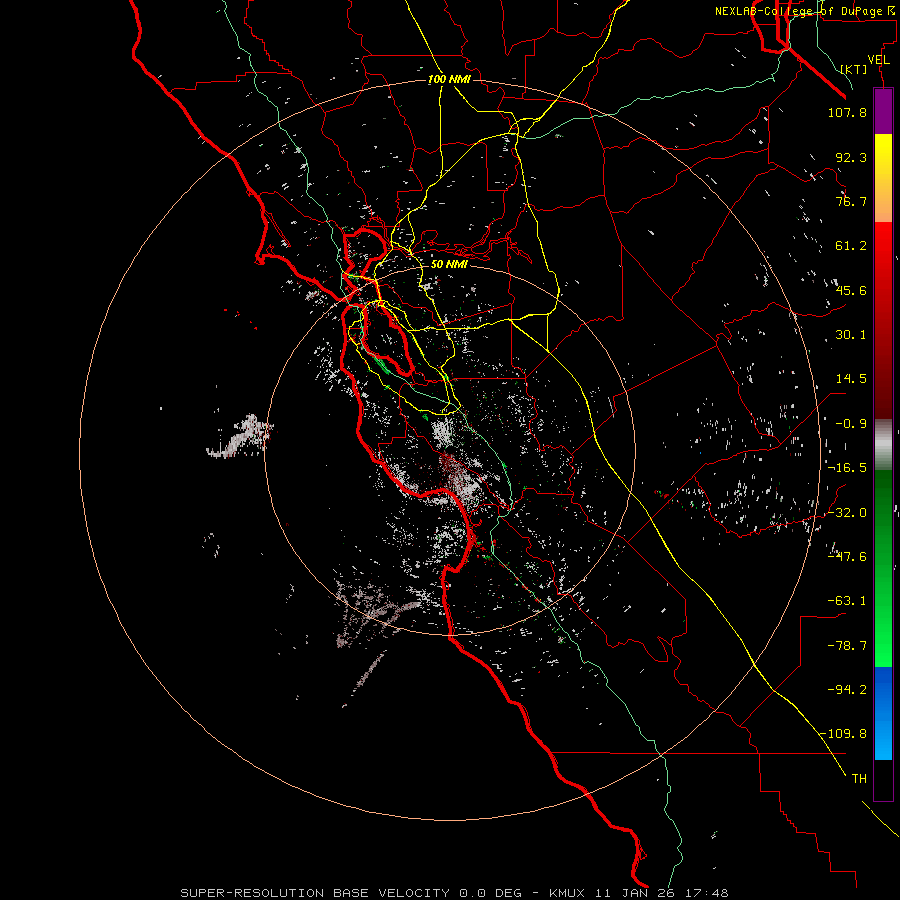The height and width of the screenshot is (900, 900).
Task: Click the 14.5 velocity scale value
Action: point(851,379)
